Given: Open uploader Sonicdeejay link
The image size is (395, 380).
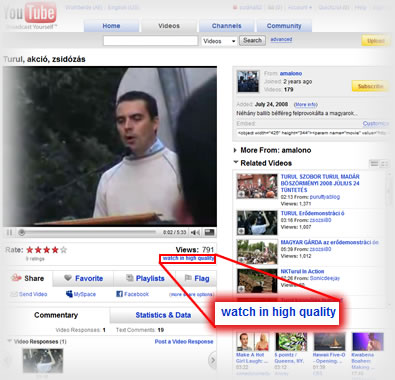Looking at the screenshot, I should click(x=325, y=278).
